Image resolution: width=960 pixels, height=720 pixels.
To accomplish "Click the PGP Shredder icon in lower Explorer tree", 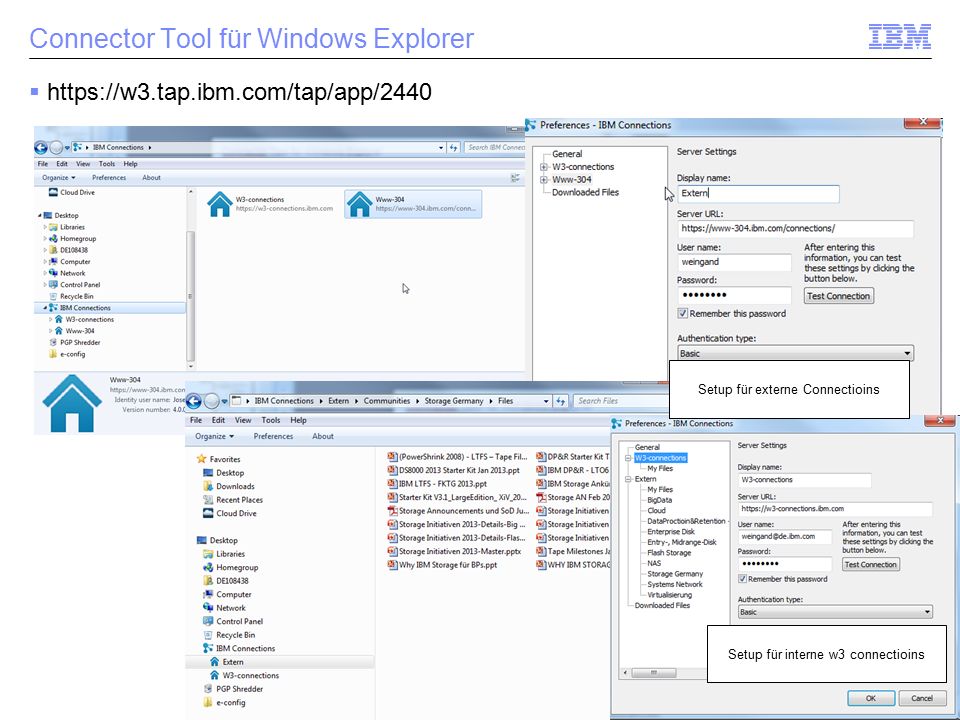I will point(208,689).
